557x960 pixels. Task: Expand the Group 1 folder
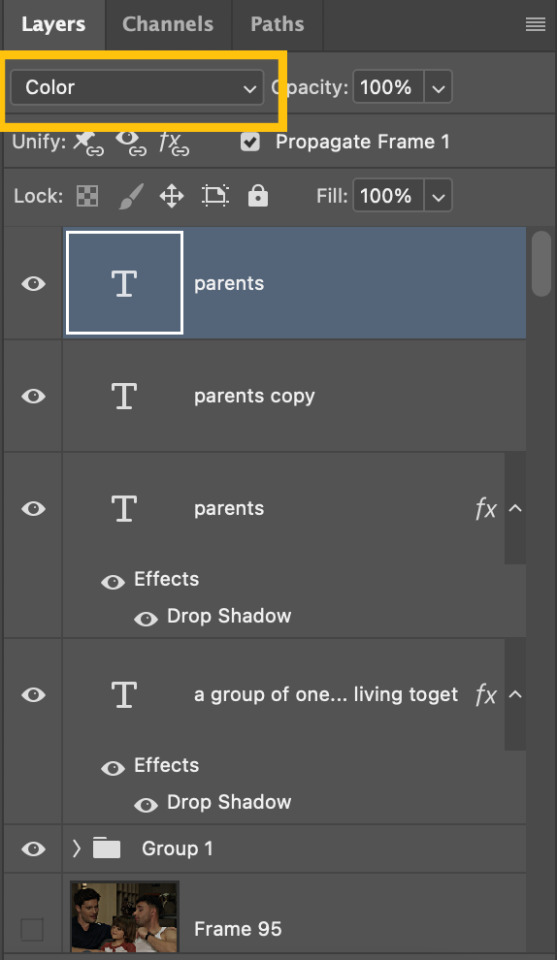tap(77, 849)
